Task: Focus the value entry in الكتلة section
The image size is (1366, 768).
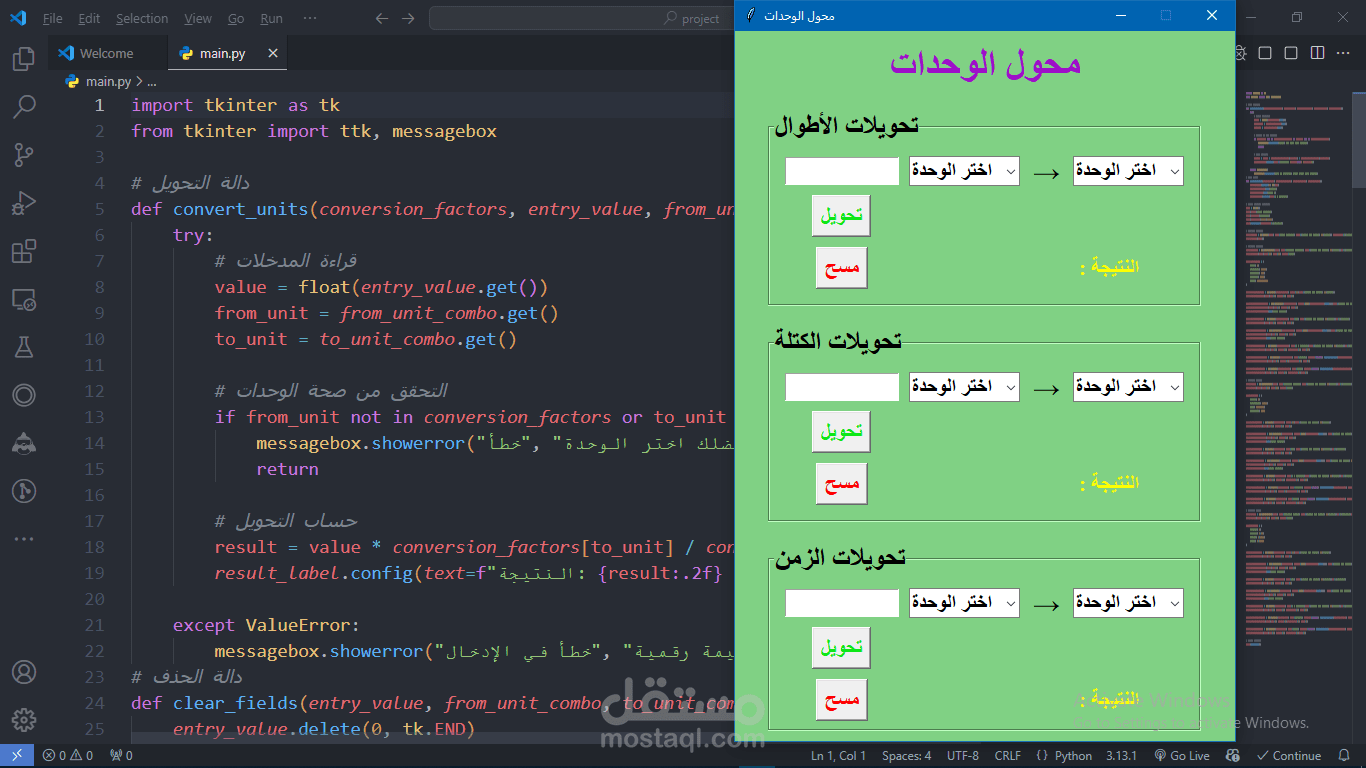Action: point(843,387)
